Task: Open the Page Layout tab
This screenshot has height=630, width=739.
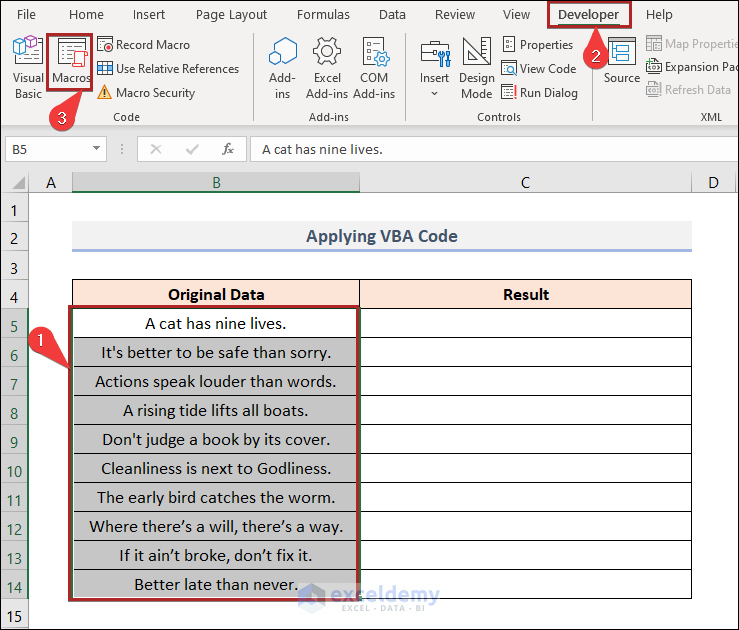Action: click(x=231, y=15)
